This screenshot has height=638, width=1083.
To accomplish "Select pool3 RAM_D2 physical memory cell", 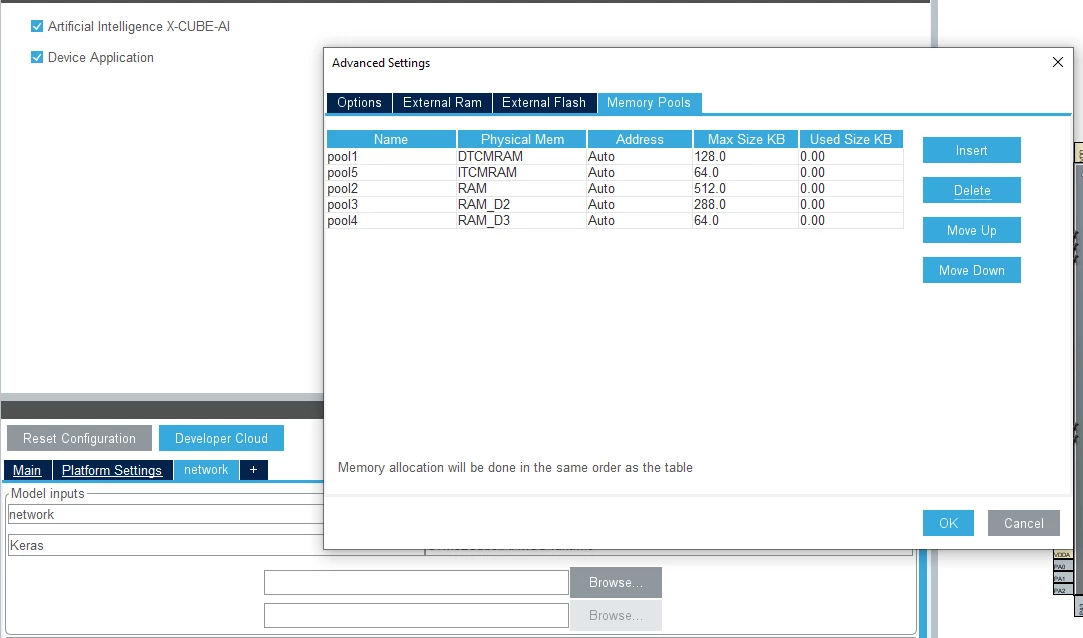I will (x=521, y=204).
